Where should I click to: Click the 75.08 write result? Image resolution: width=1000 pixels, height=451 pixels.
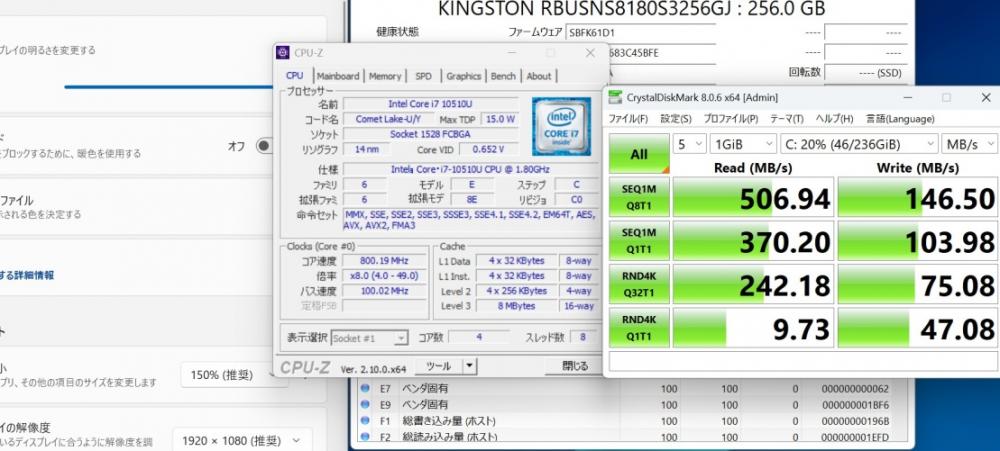(917, 285)
